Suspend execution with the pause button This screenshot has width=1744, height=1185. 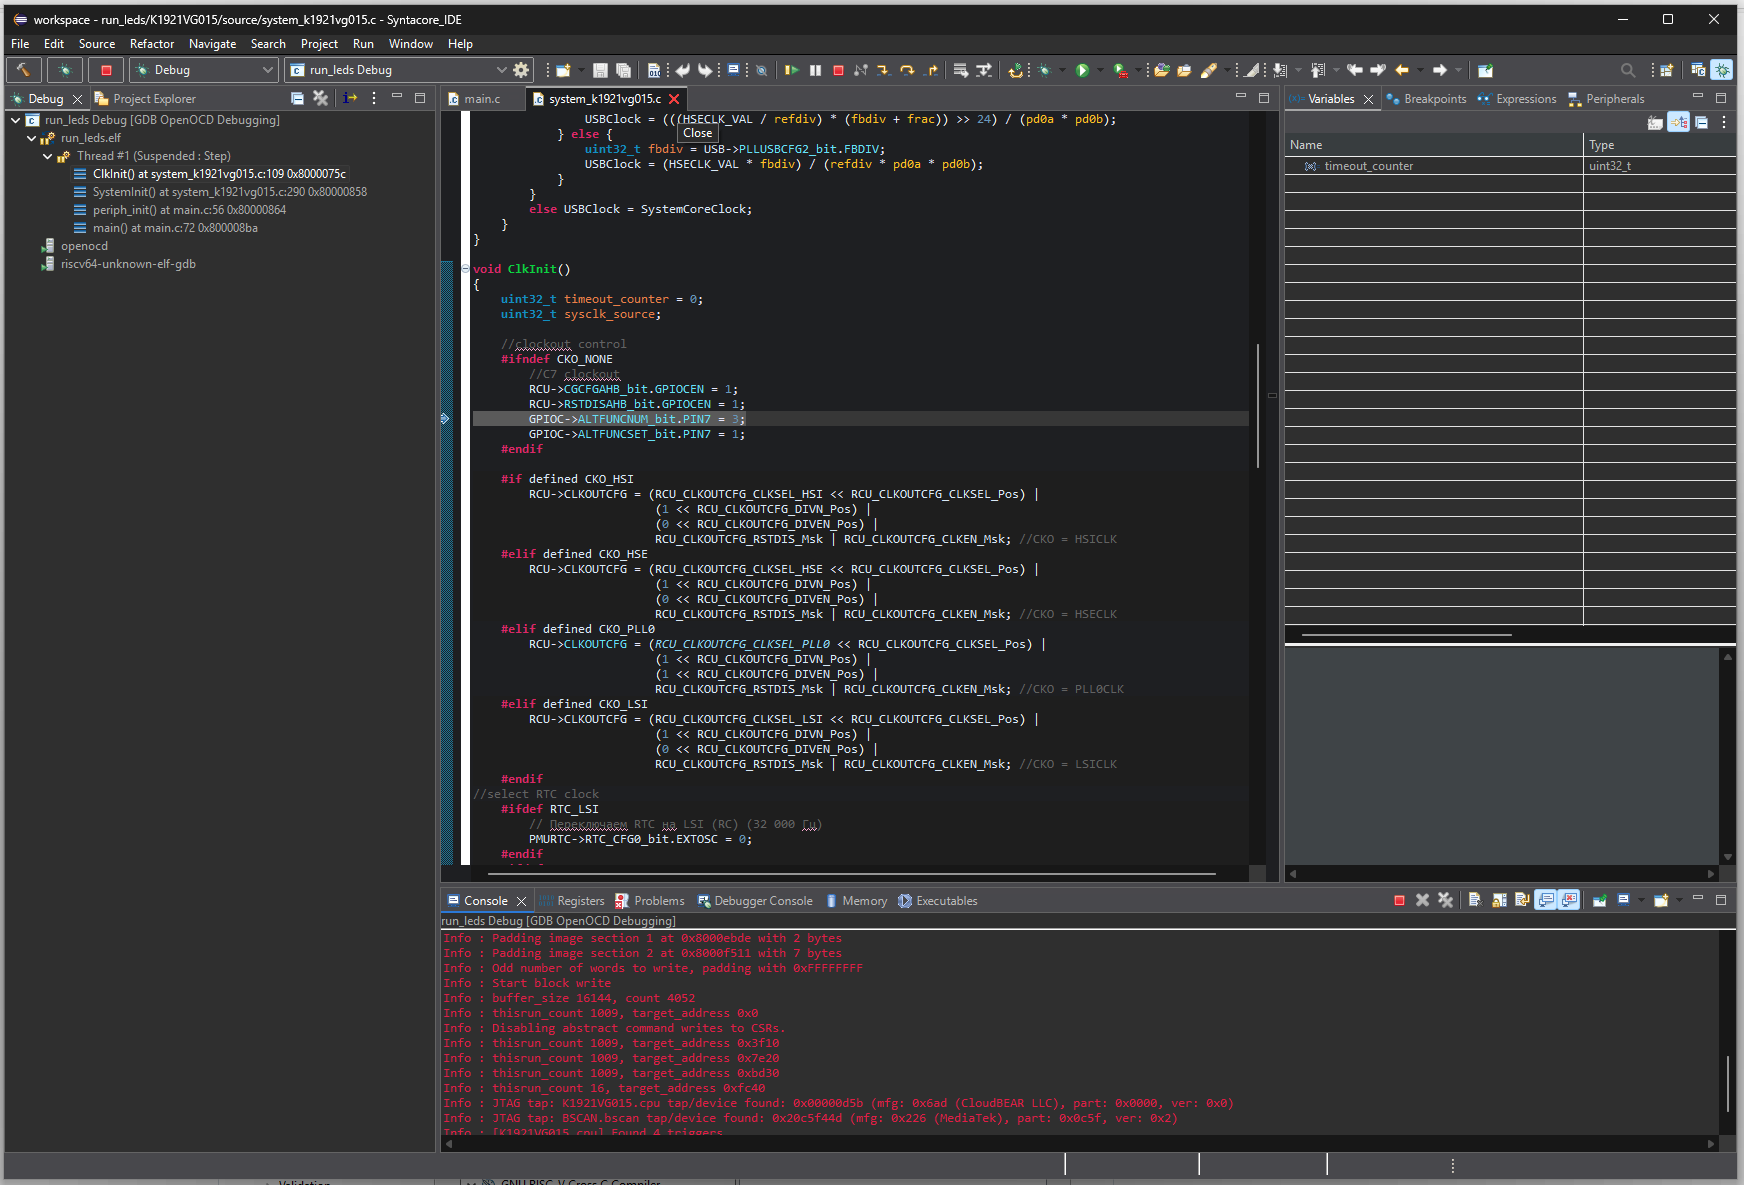[x=815, y=70]
